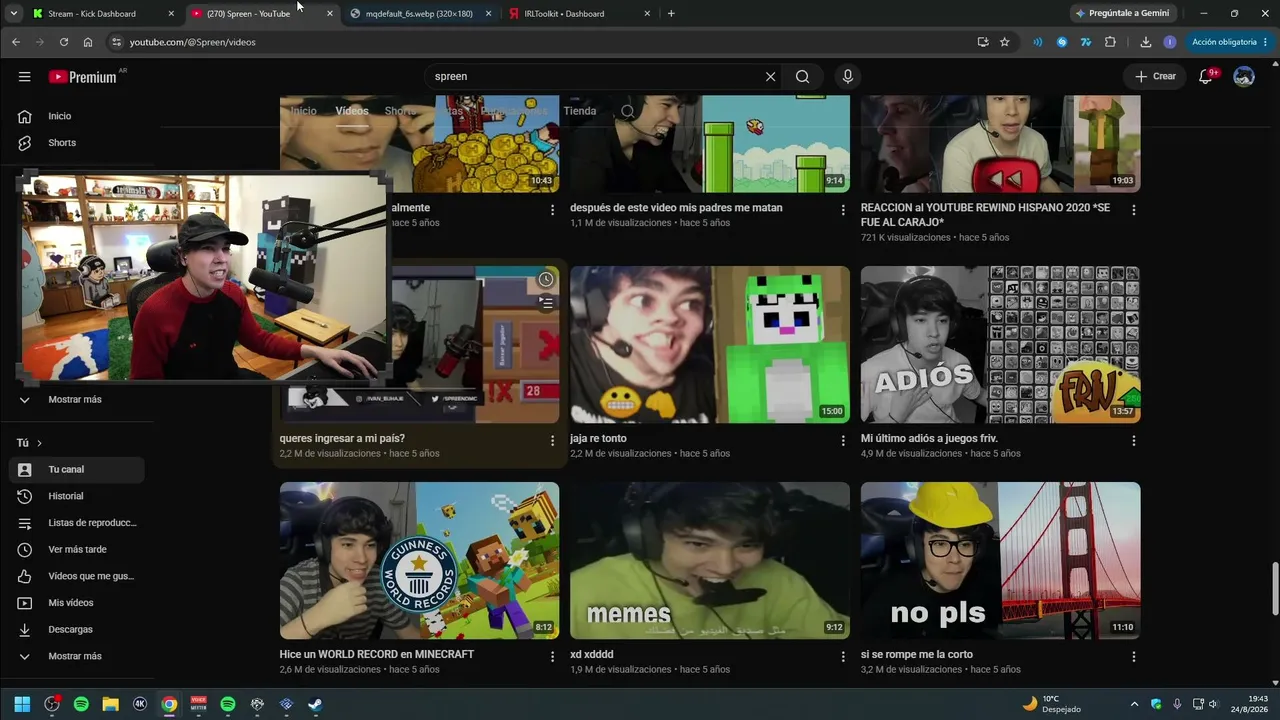1280x720 pixels.
Task: Switch to the channel Shorts tab
Action: tap(400, 111)
